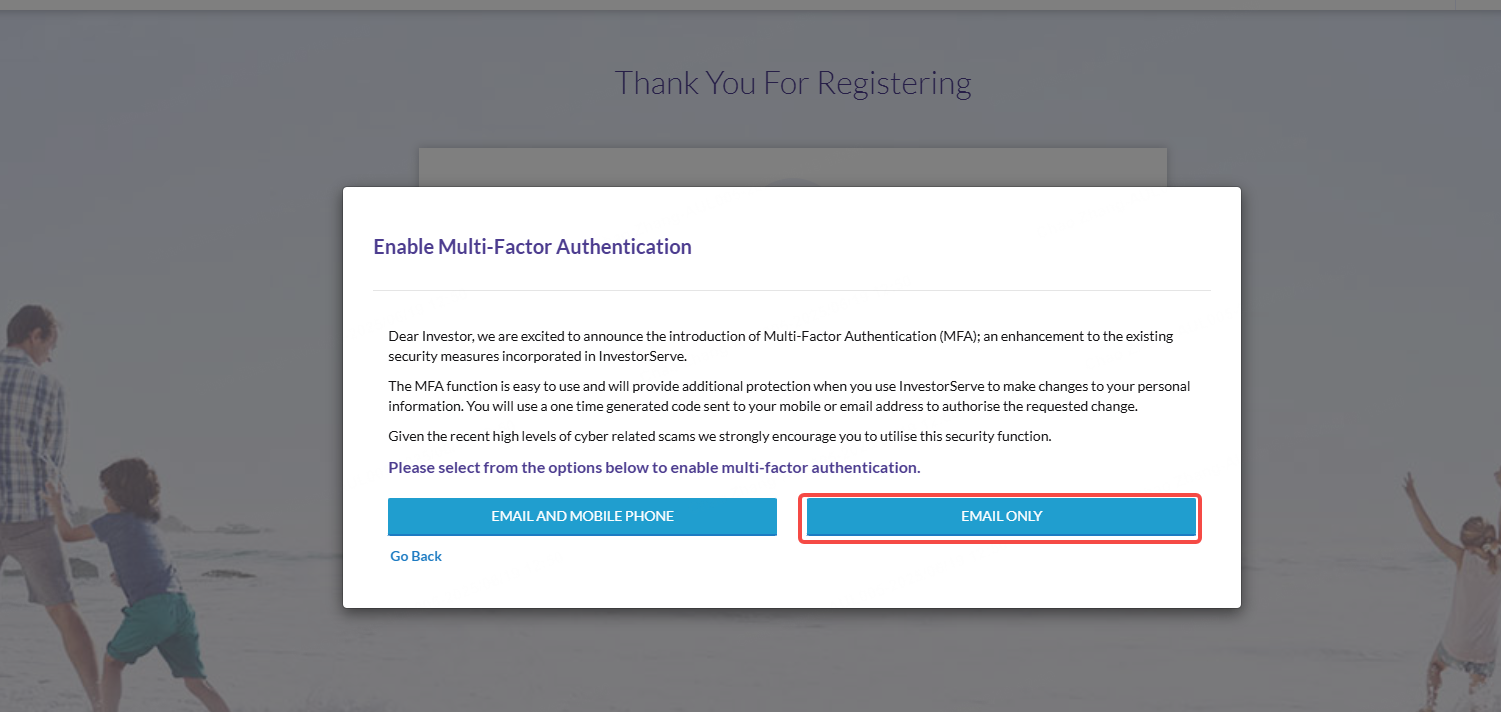The height and width of the screenshot is (712, 1501).
Task: Choose the EMAIL AND MOBILE PHONE option
Action: pos(582,517)
